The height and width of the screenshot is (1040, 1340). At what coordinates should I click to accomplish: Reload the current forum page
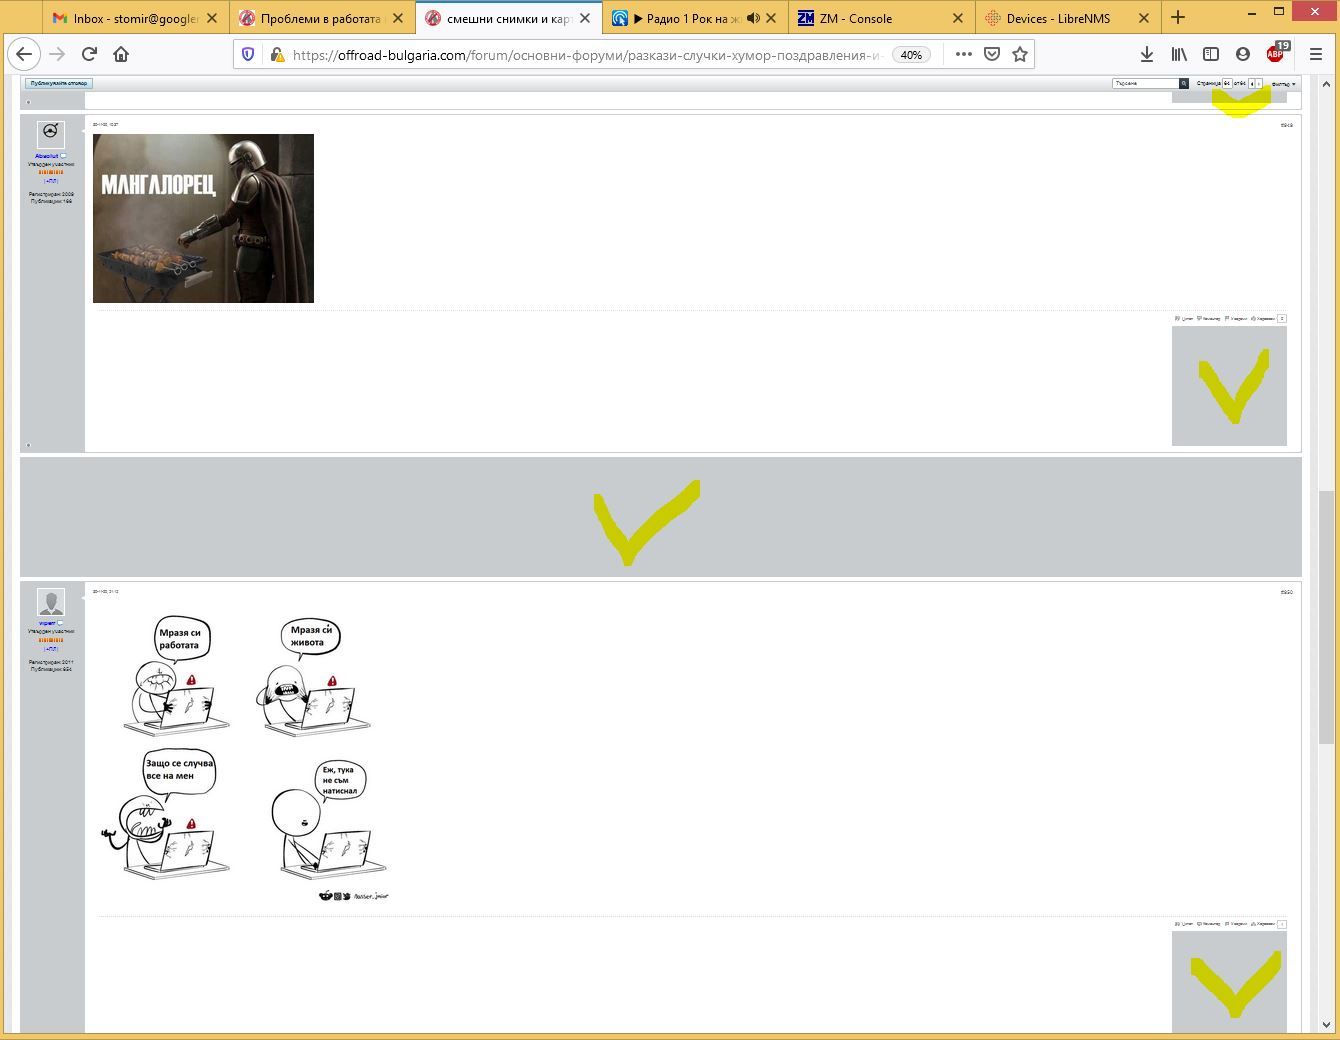[x=89, y=54]
